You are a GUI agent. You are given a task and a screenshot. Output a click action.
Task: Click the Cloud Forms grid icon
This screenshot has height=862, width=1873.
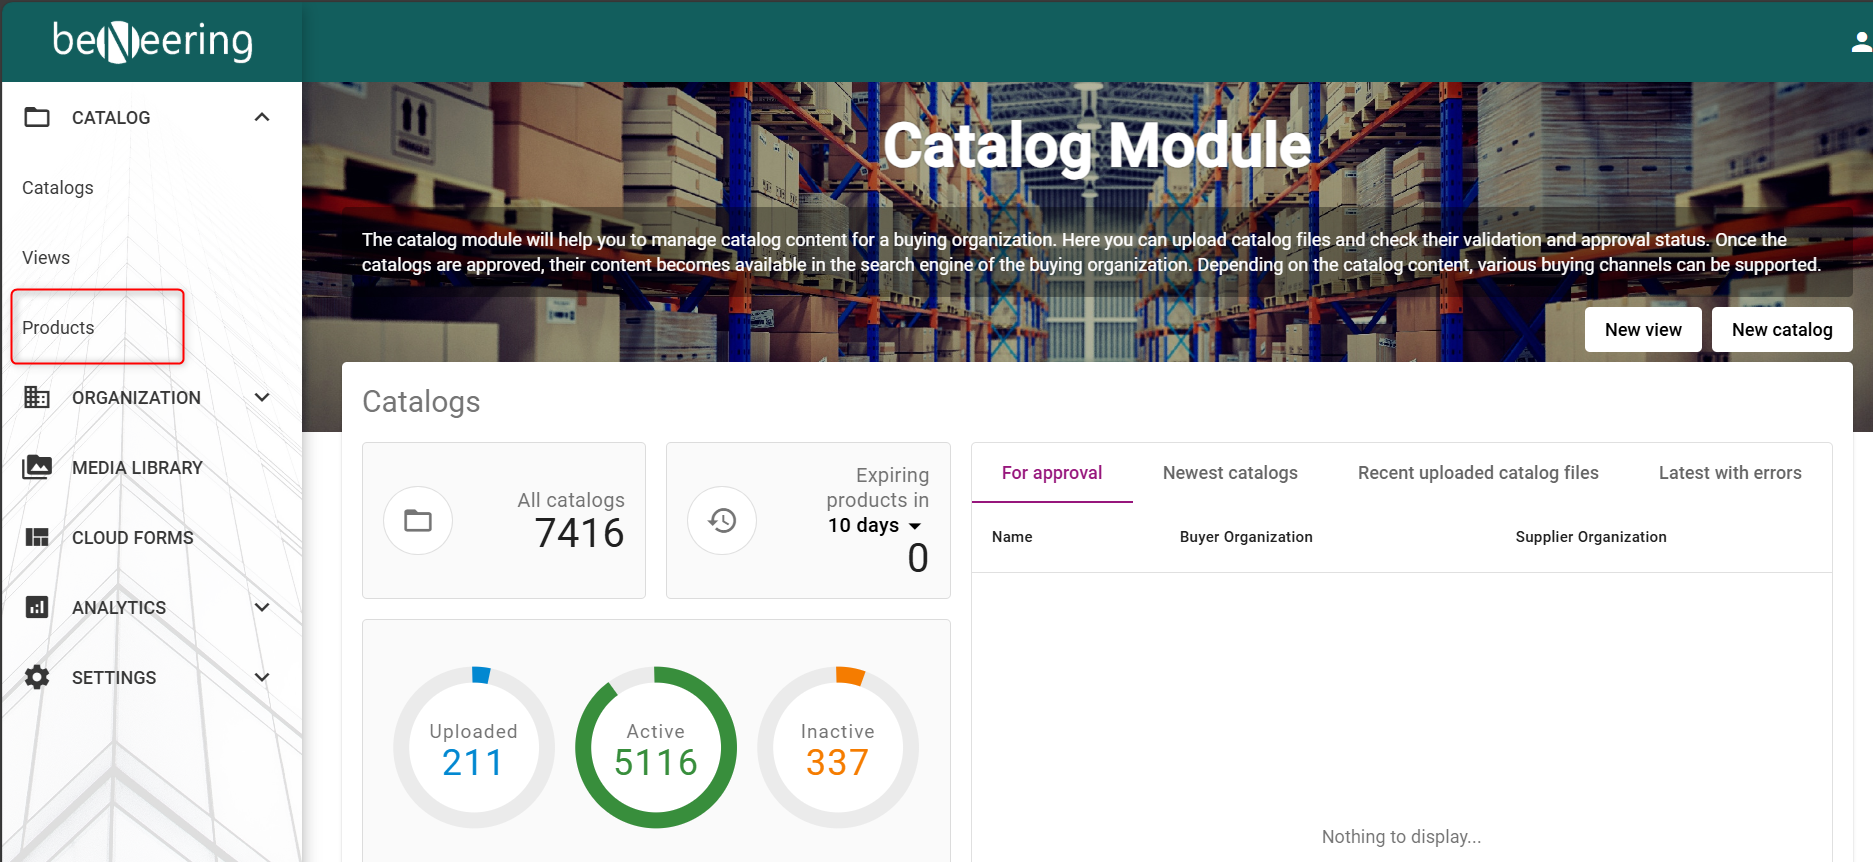[37, 537]
